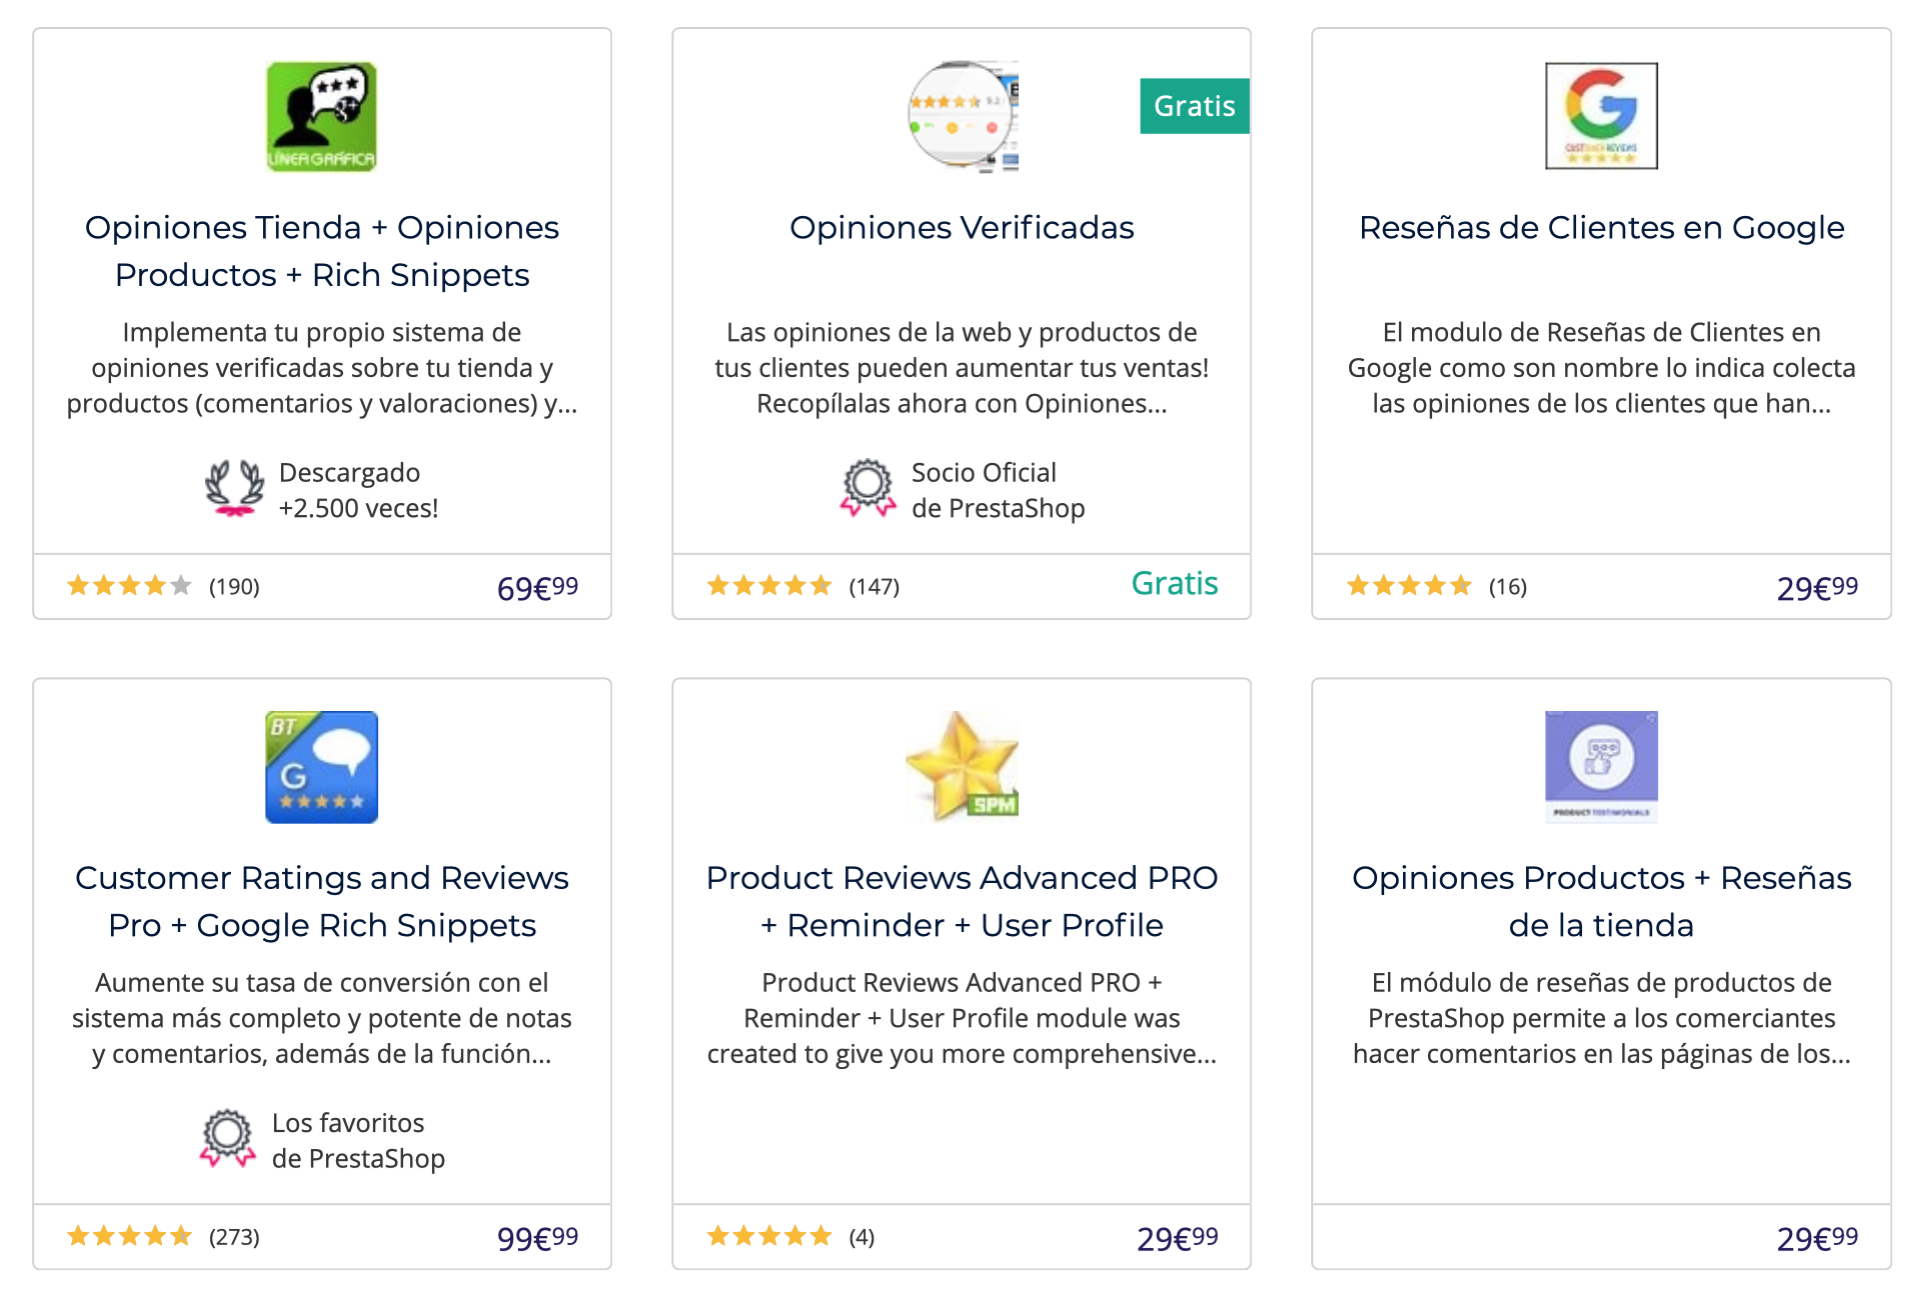Click the green Gratis price text

tap(1174, 584)
